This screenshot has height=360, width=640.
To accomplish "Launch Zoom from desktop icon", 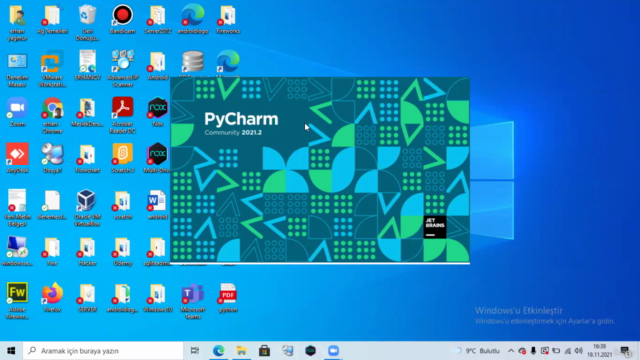I will [17, 112].
